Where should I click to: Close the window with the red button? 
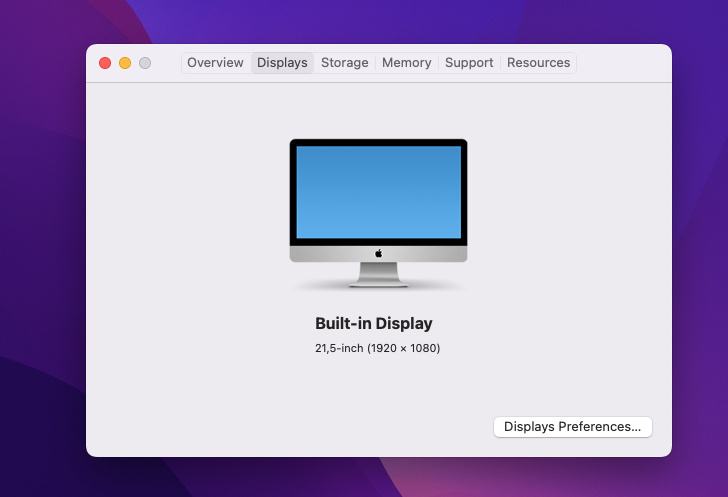tap(105, 63)
